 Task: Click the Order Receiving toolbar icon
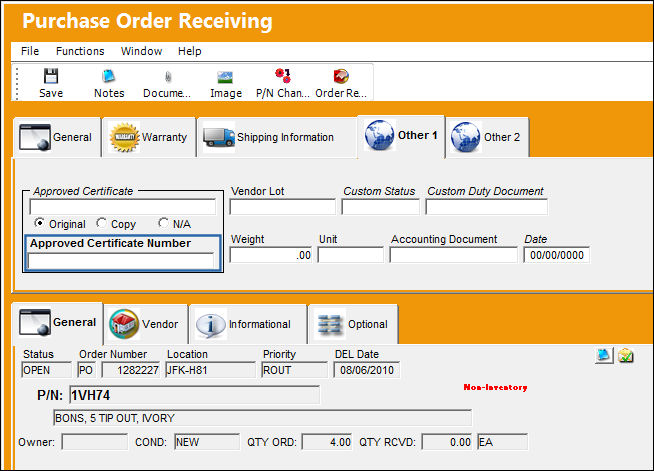(x=341, y=76)
